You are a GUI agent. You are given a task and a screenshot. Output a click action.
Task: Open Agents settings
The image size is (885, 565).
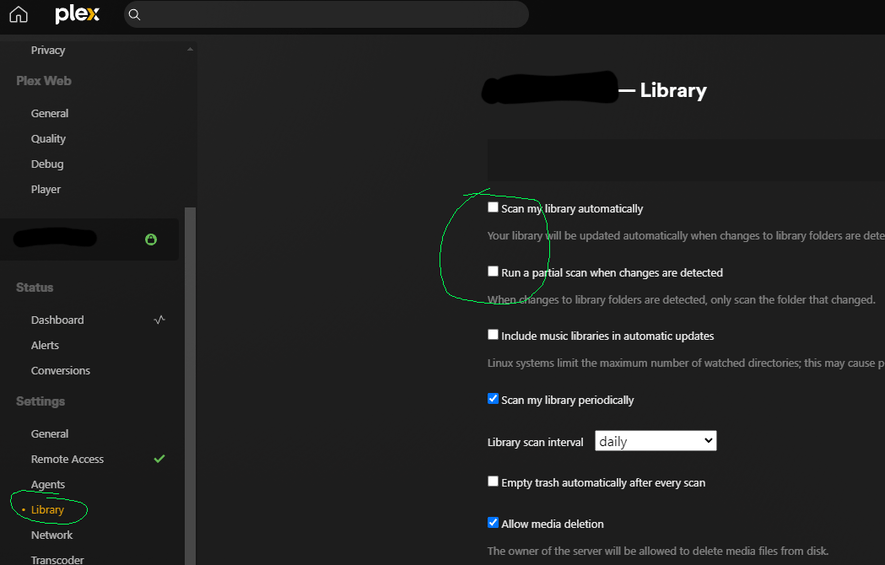48,485
